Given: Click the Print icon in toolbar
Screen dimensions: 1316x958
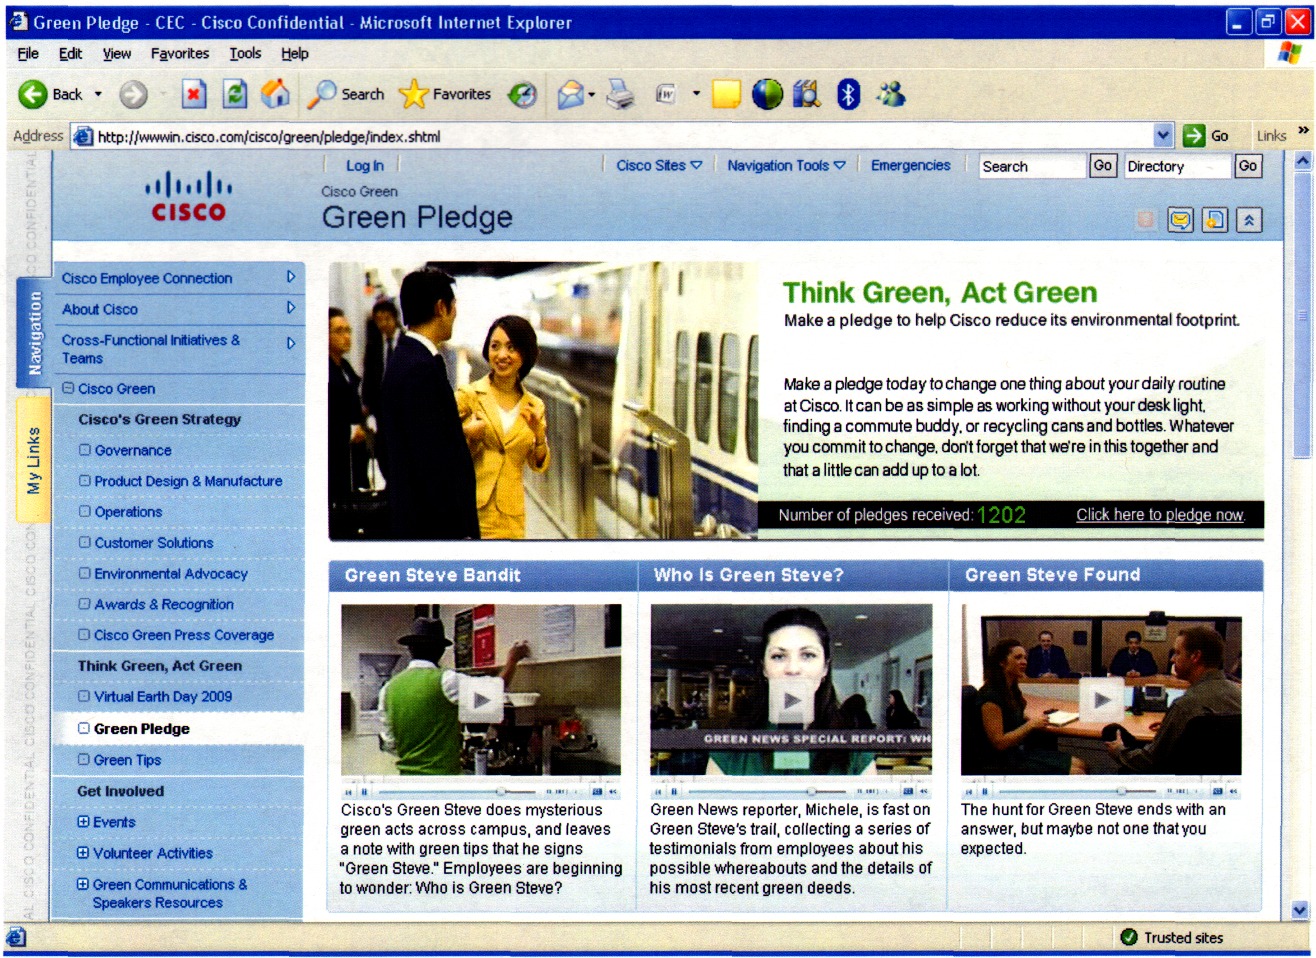Looking at the screenshot, I should coord(621,95).
